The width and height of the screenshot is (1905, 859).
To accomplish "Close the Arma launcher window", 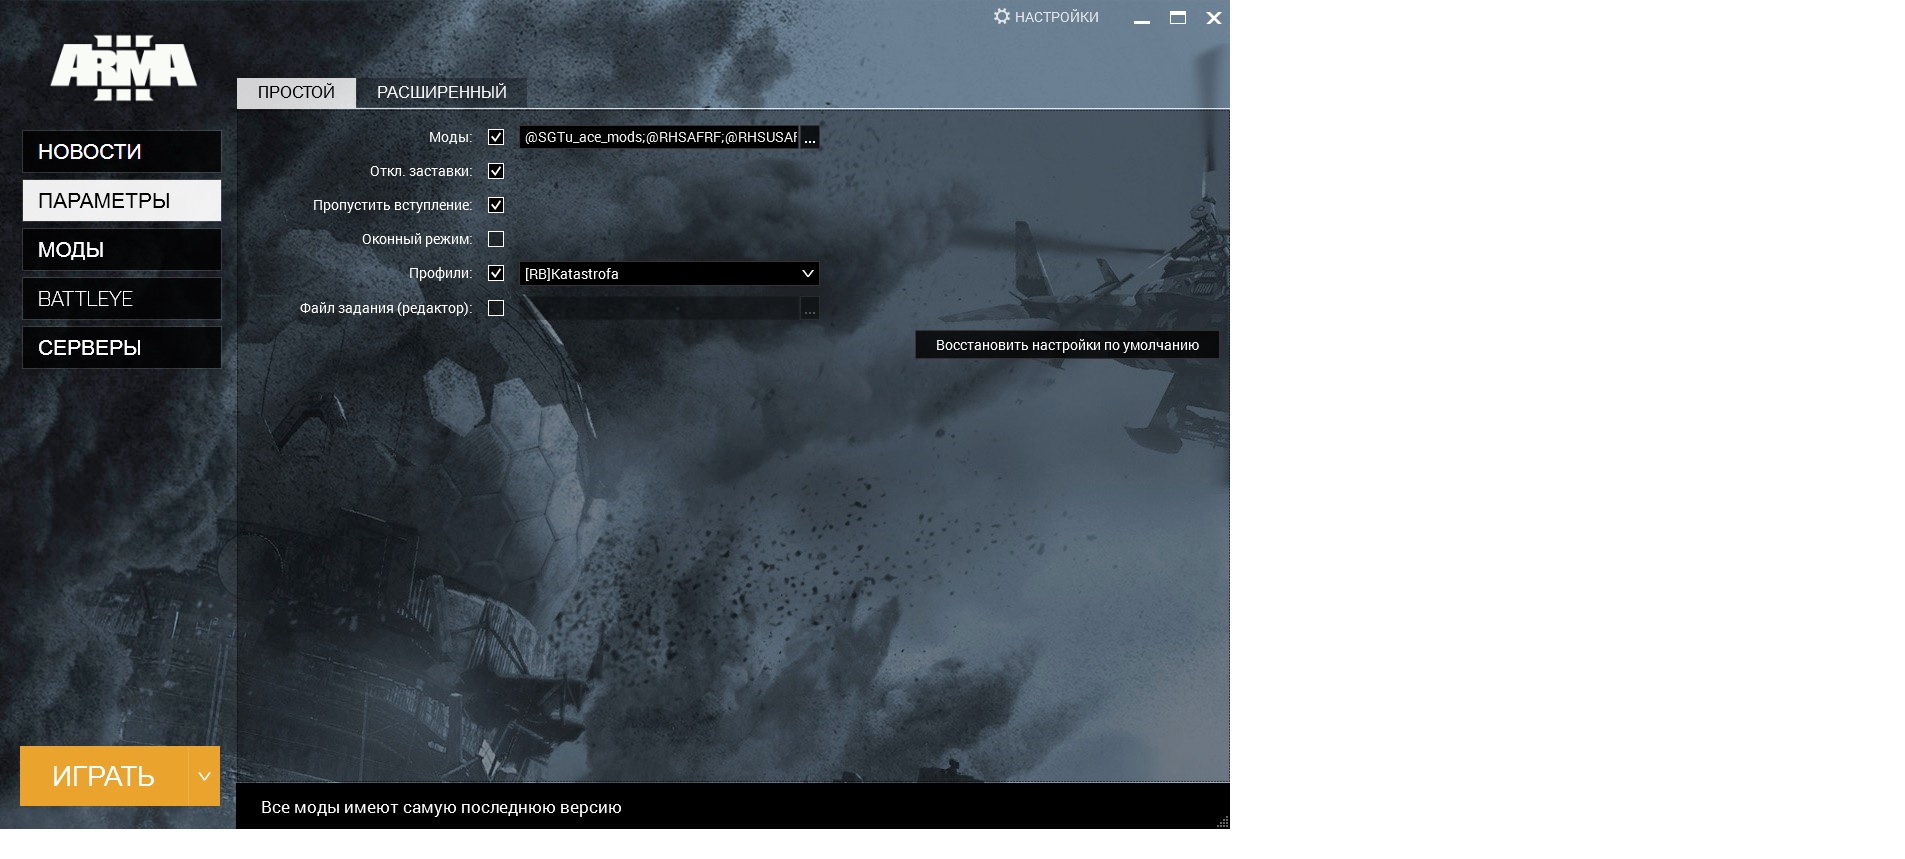I will 1214,18.
